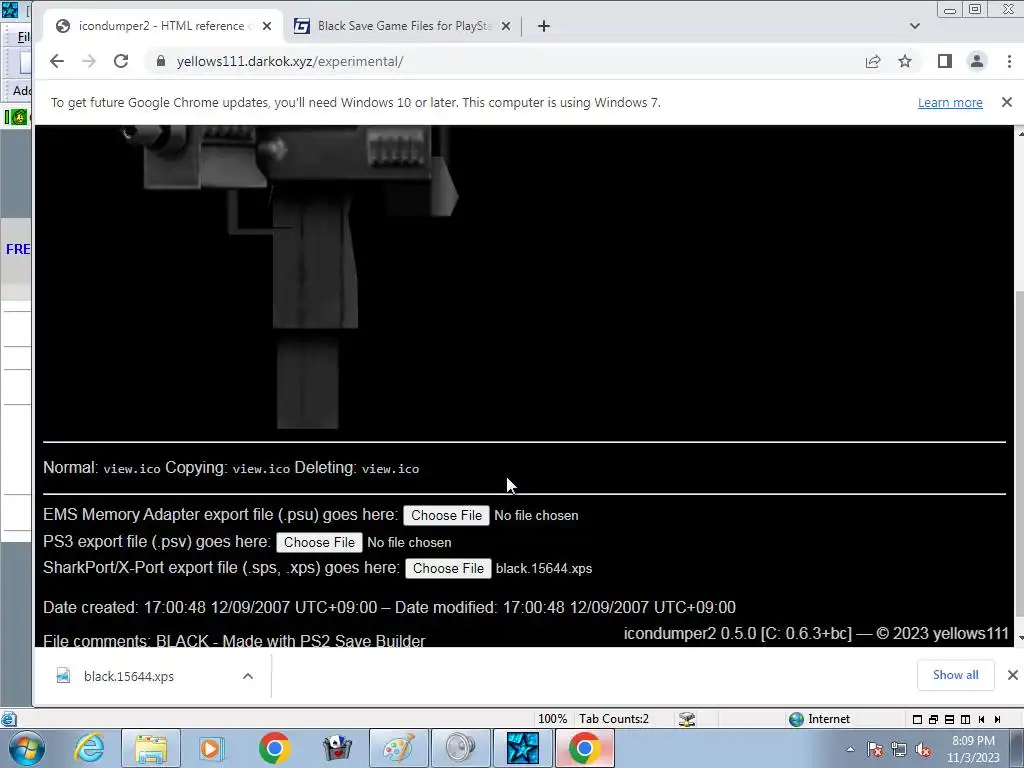Open the Chrome profile avatar
1024x768 pixels.
coord(977,61)
